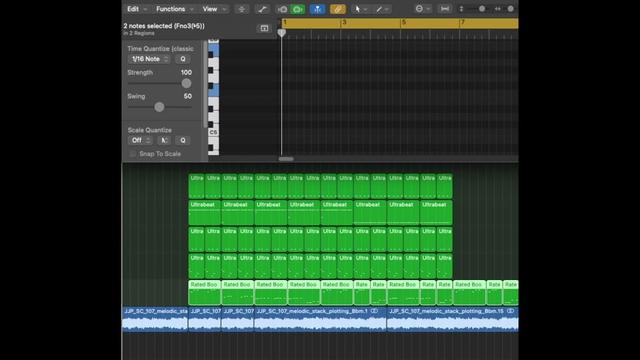Click the loop icon on Bbm.15 region
640x360 pixels.
[510, 311]
